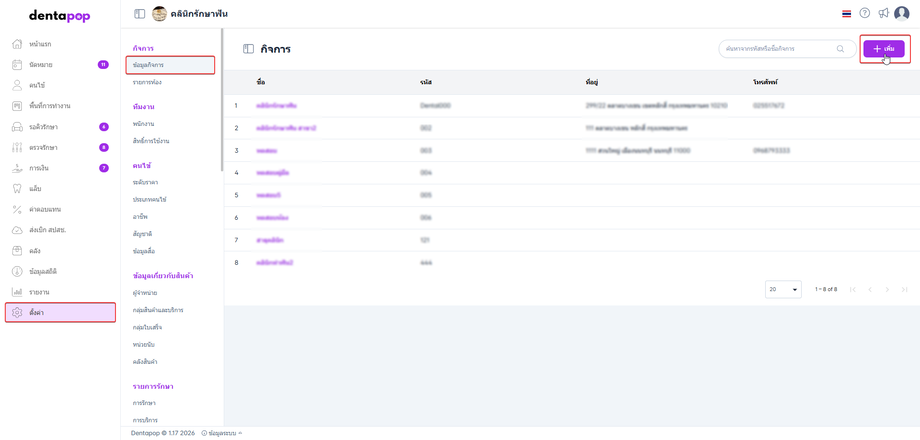The width and height of the screenshot is (920, 440).
Task: Open ค่าตอบแทน percent icon
Action: (17, 209)
